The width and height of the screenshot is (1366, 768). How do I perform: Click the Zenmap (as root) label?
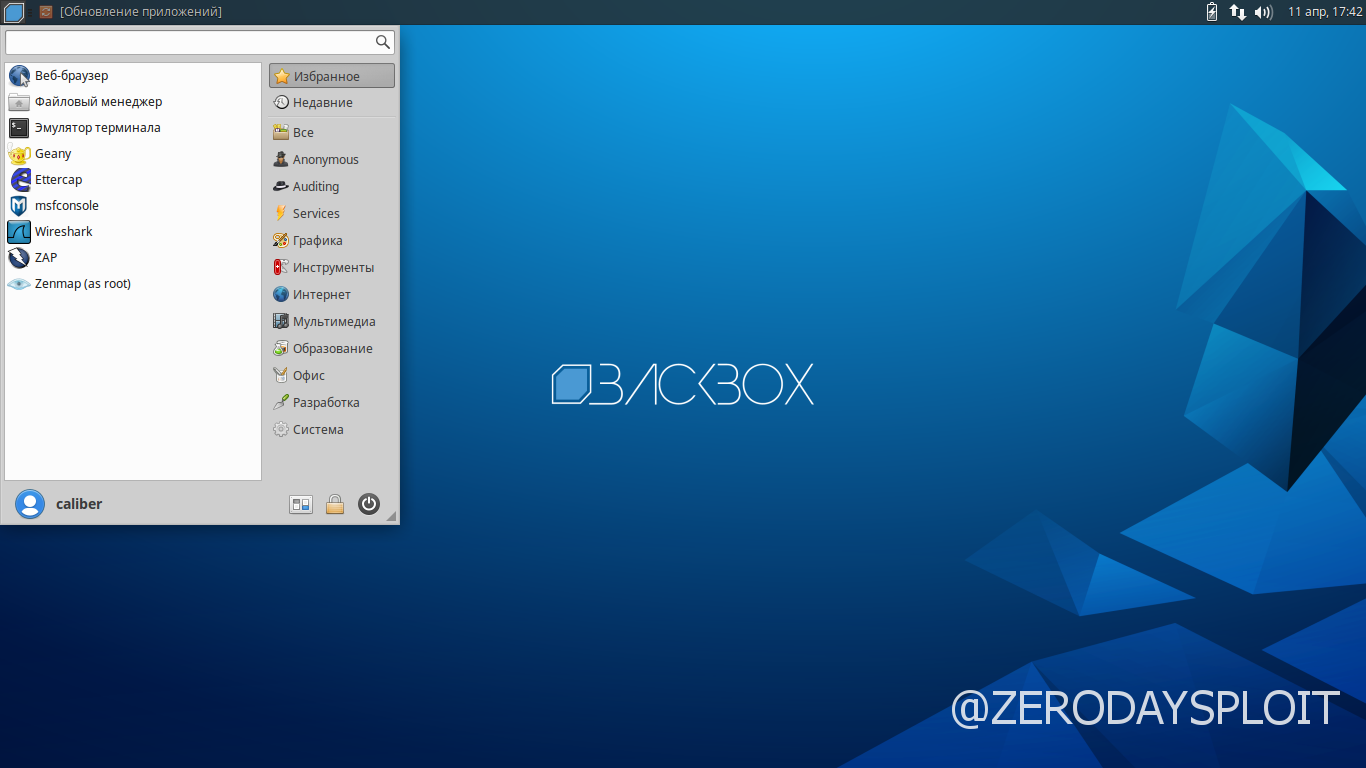point(83,284)
